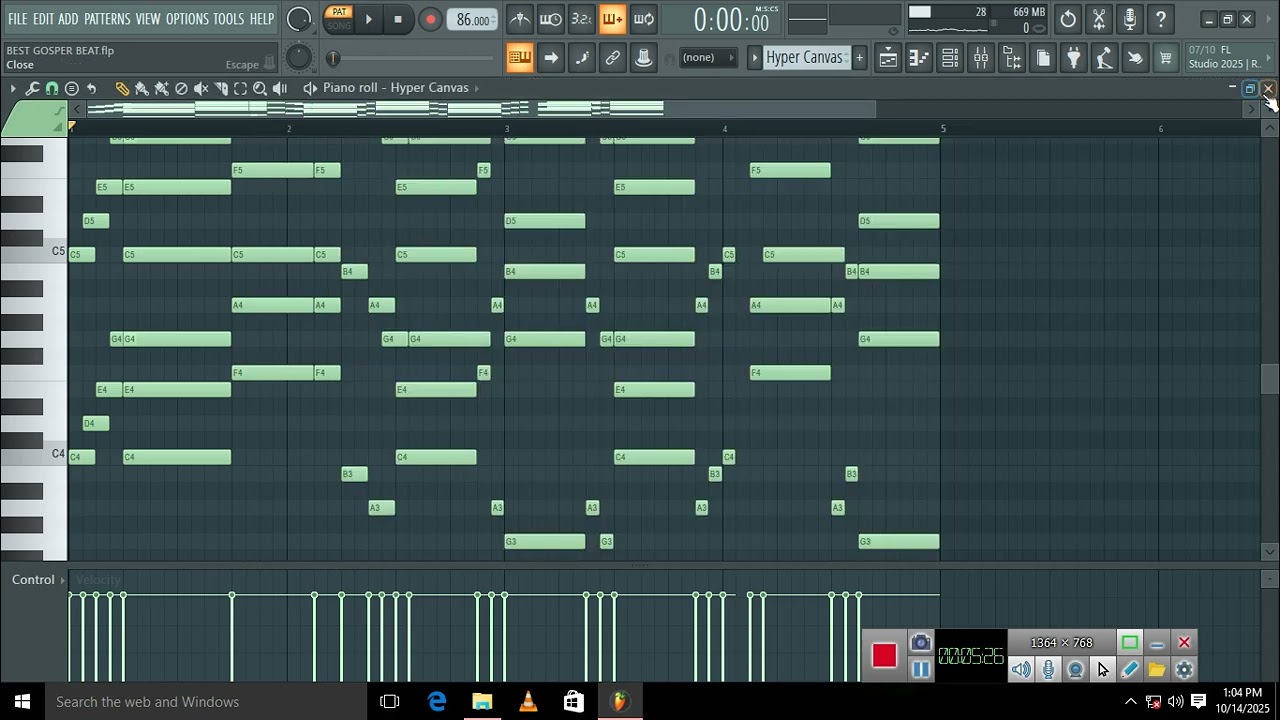
Task: Open the plugin picker plug icon
Action: [x=1073, y=58]
